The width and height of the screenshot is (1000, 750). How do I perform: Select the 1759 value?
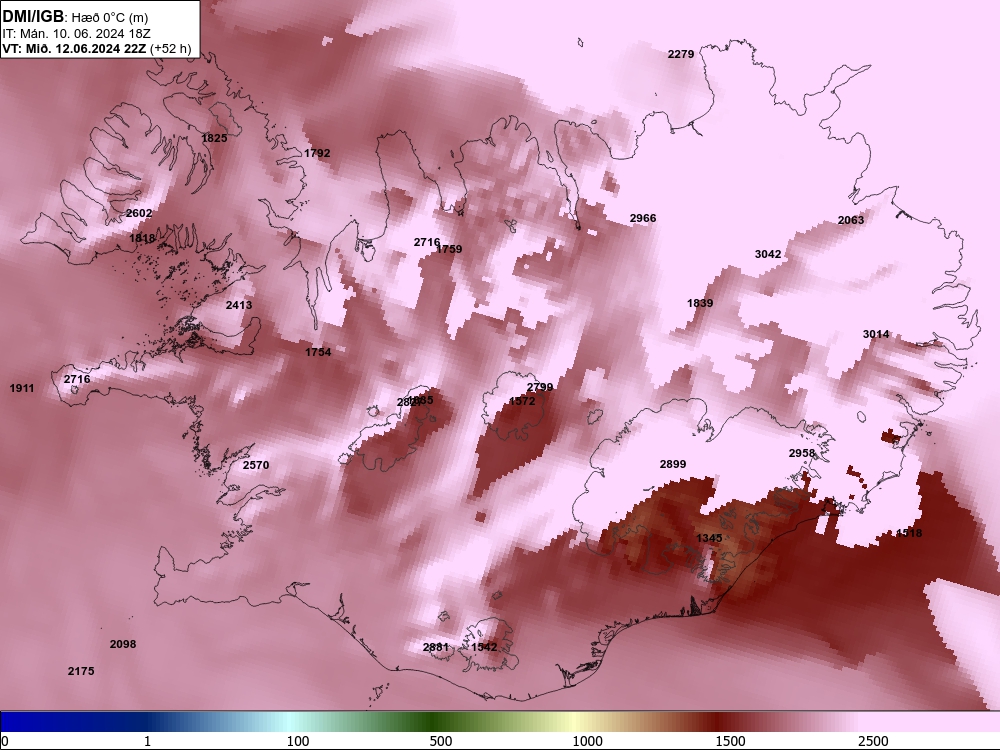click(450, 249)
